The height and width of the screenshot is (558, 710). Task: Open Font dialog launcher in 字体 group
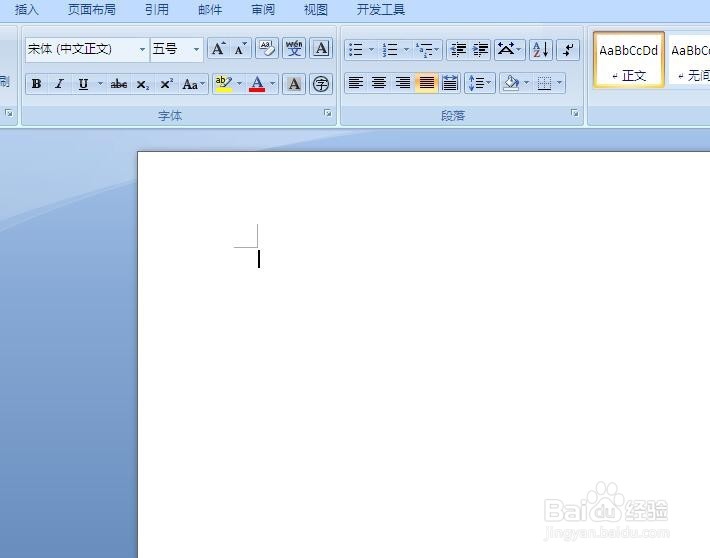(328, 113)
